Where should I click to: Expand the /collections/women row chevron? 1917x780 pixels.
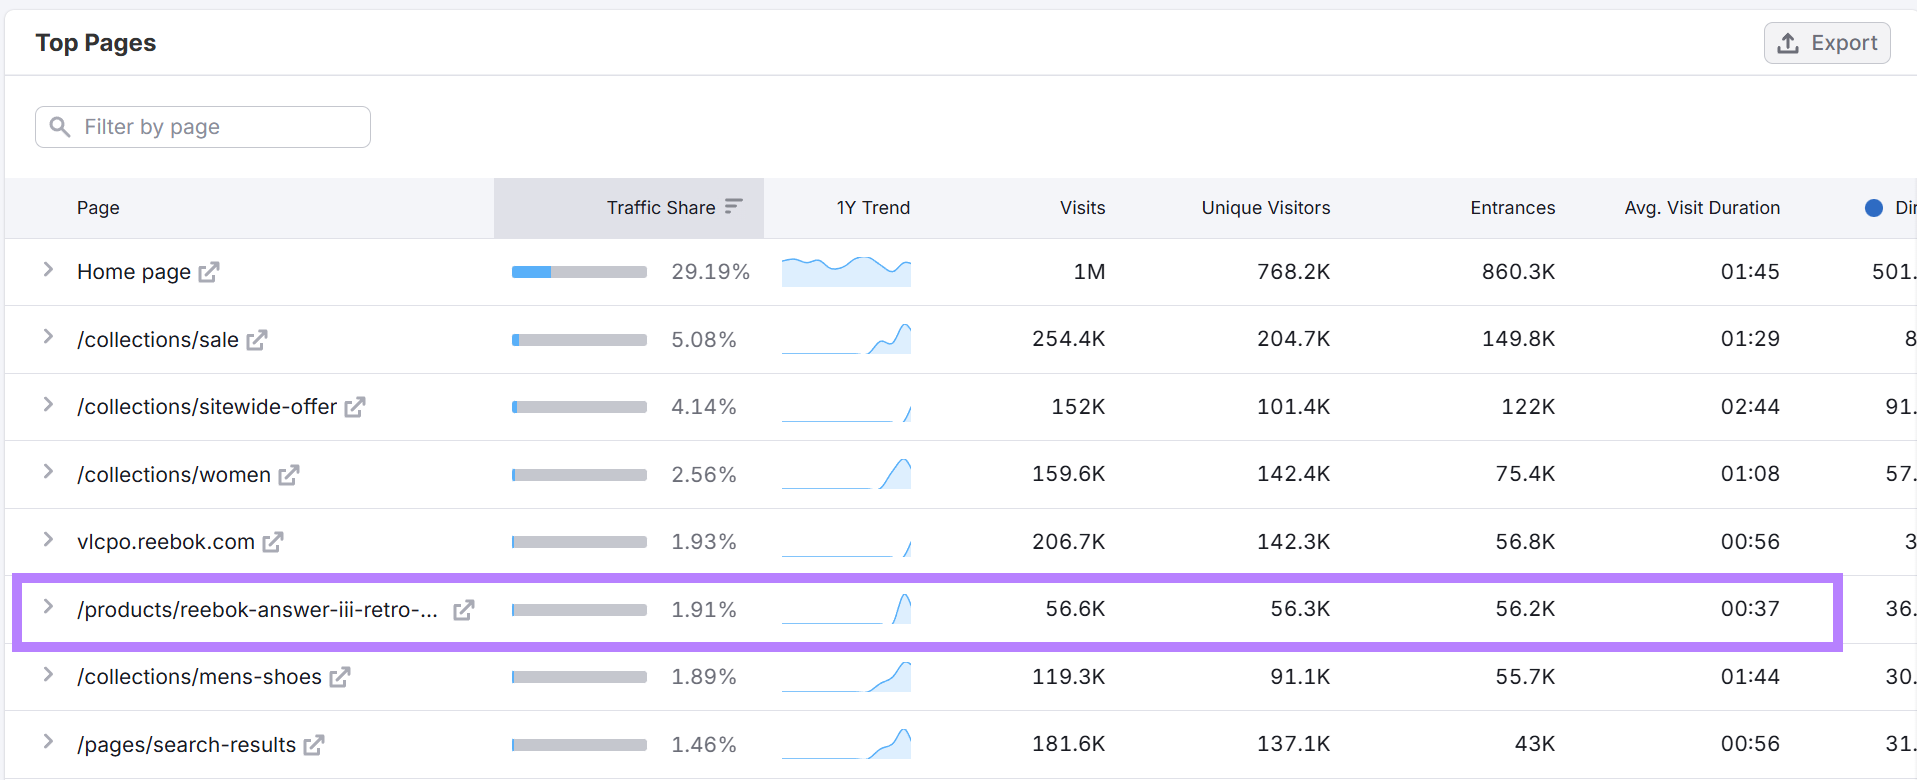coord(48,472)
